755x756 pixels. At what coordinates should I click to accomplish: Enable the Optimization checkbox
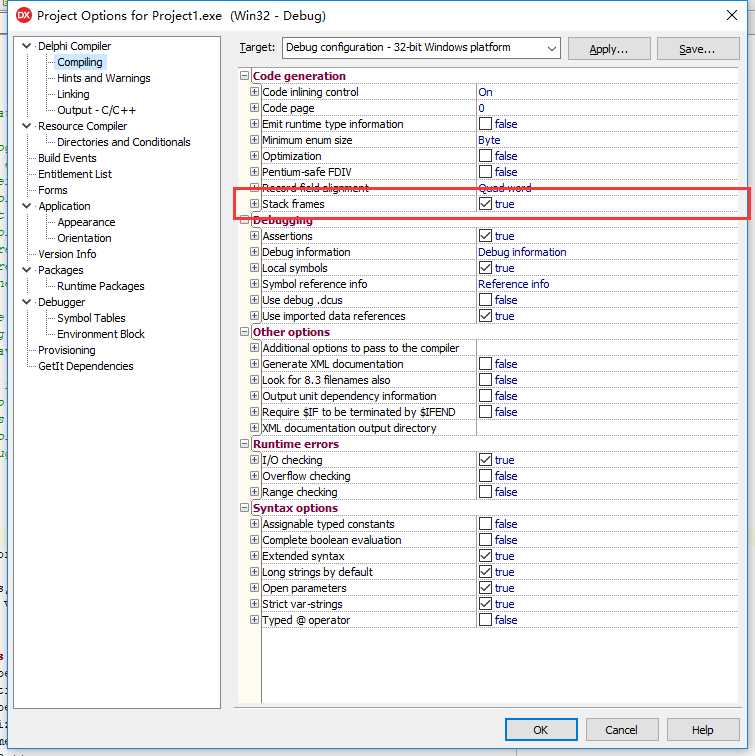click(485, 156)
